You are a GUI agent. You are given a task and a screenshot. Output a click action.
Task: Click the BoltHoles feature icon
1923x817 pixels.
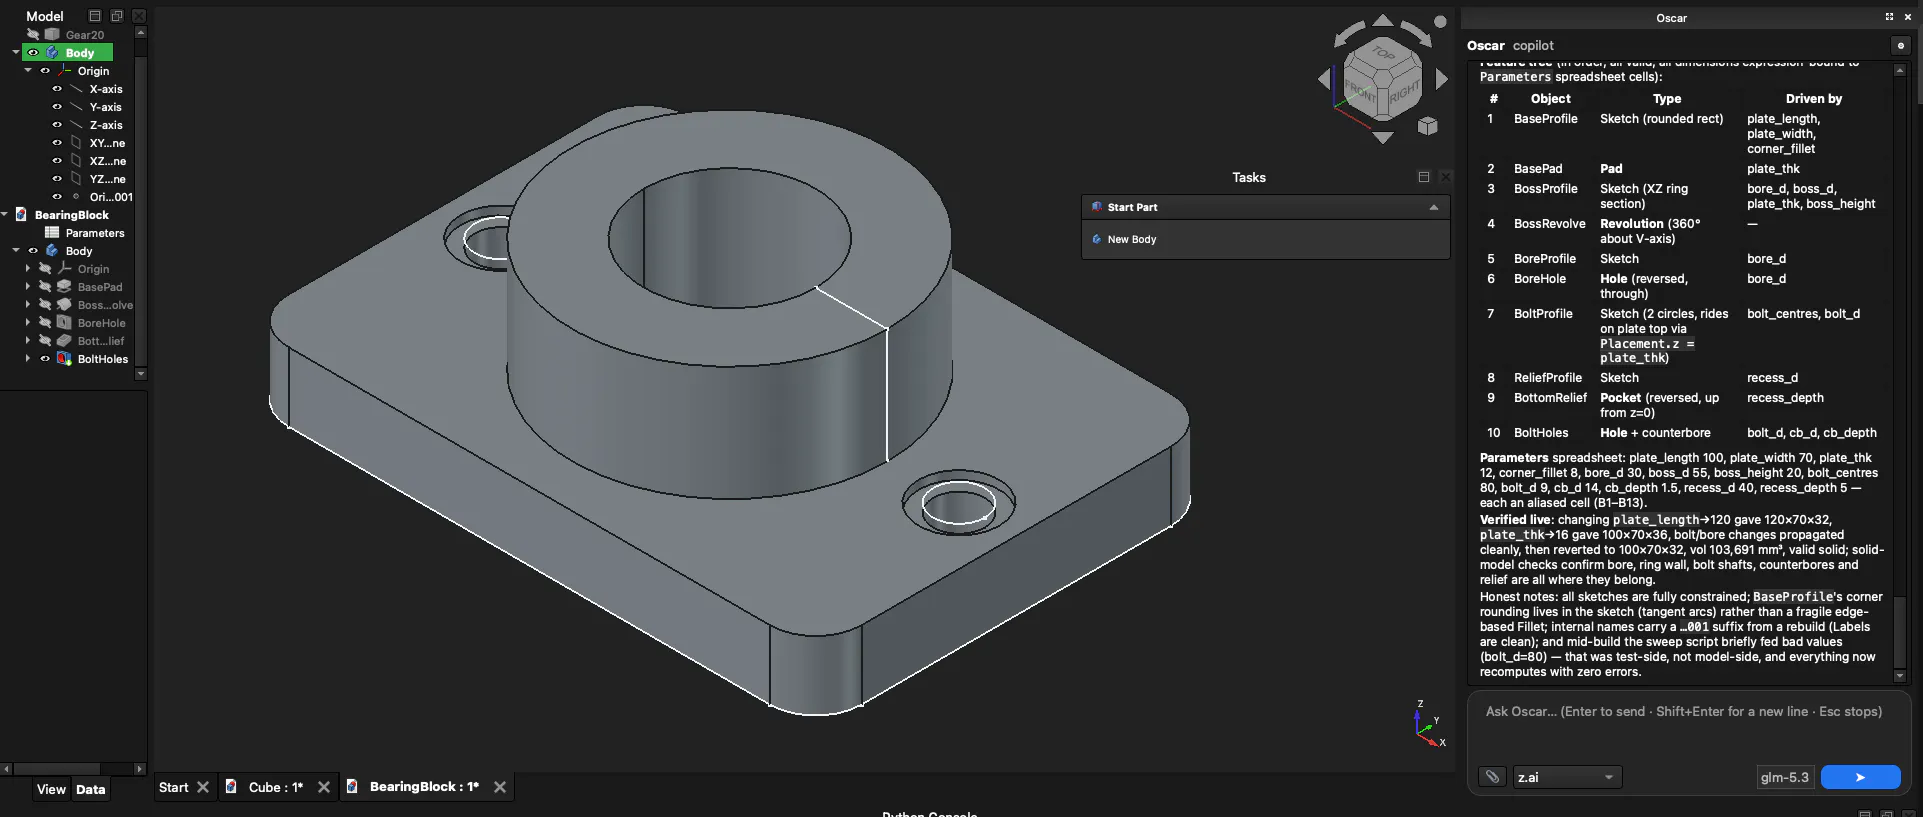click(64, 359)
